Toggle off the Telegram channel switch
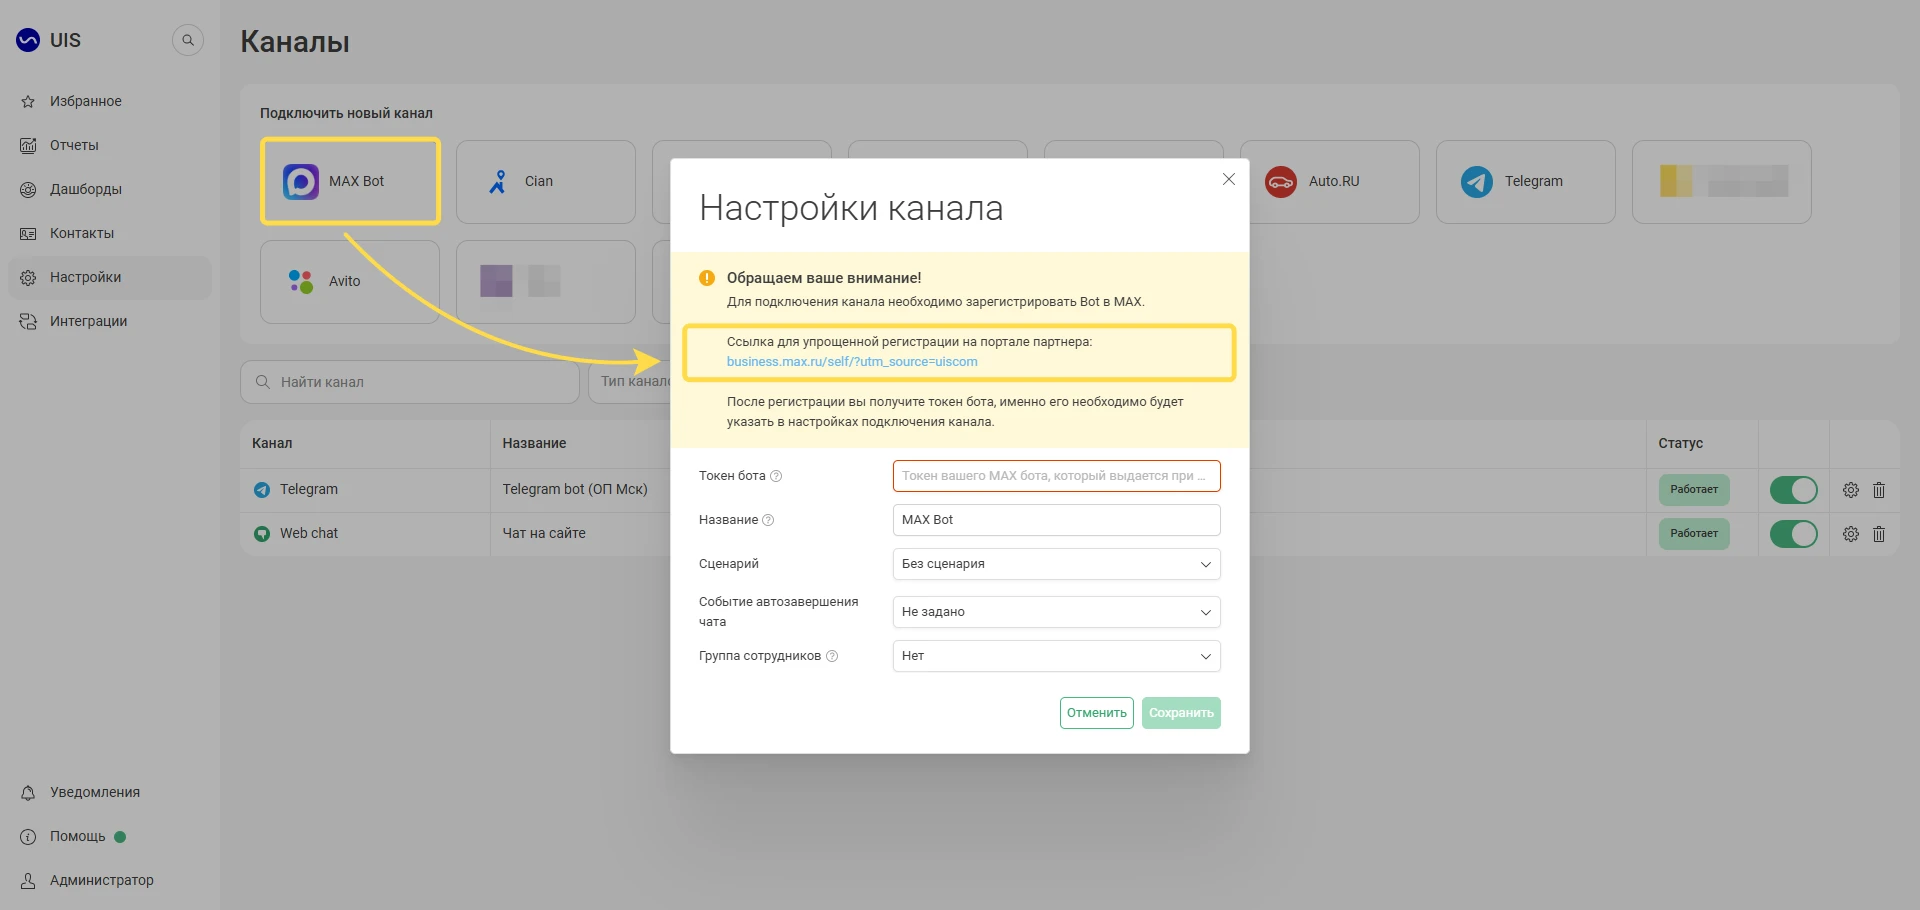Viewport: 1920px width, 910px height. point(1793,490)
